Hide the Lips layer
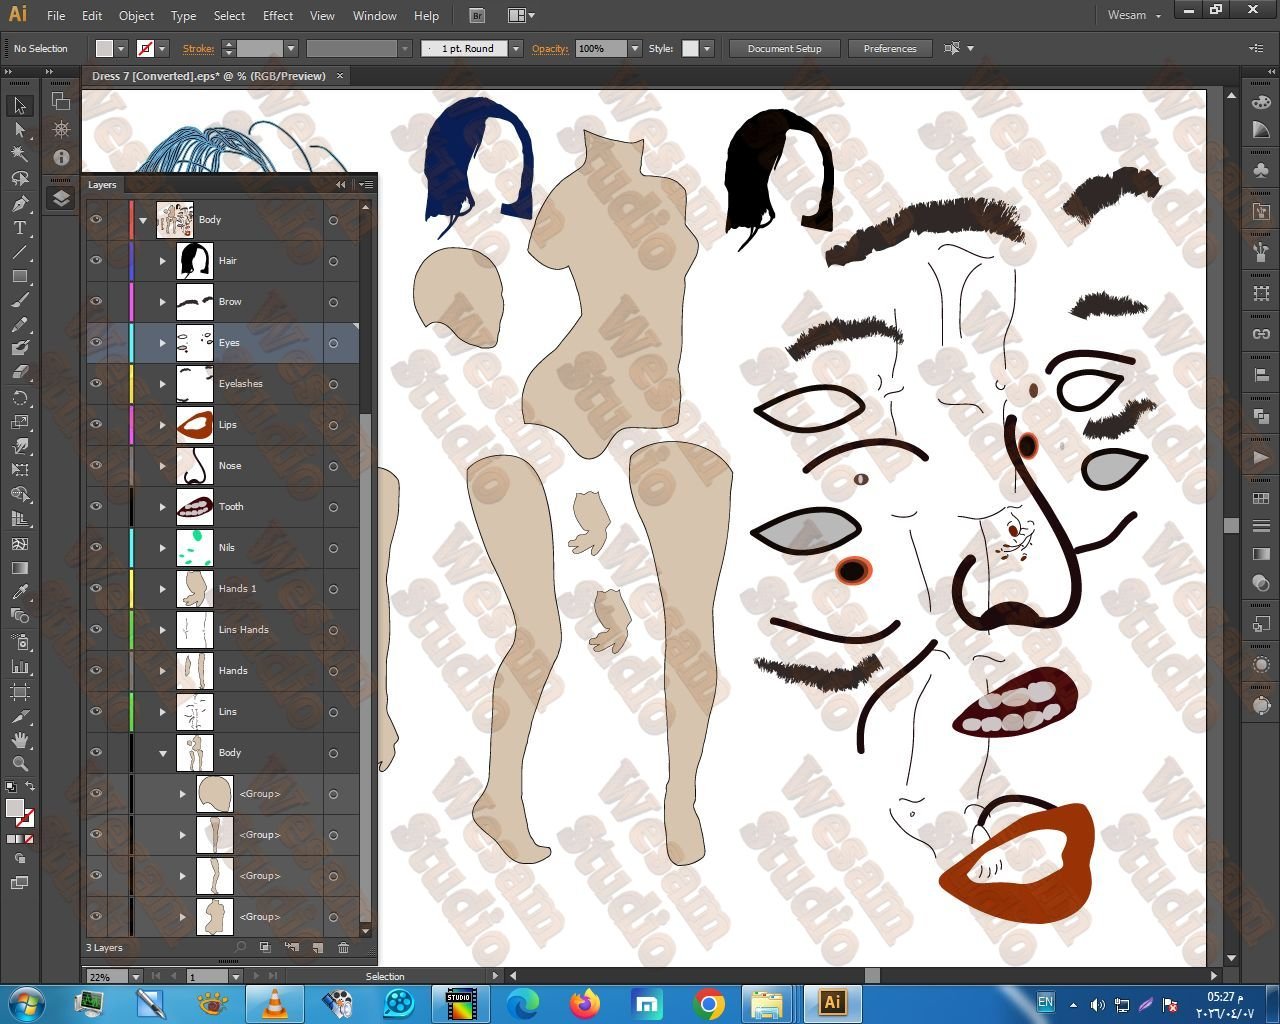 pyautogui.click(x=96, y=425)
